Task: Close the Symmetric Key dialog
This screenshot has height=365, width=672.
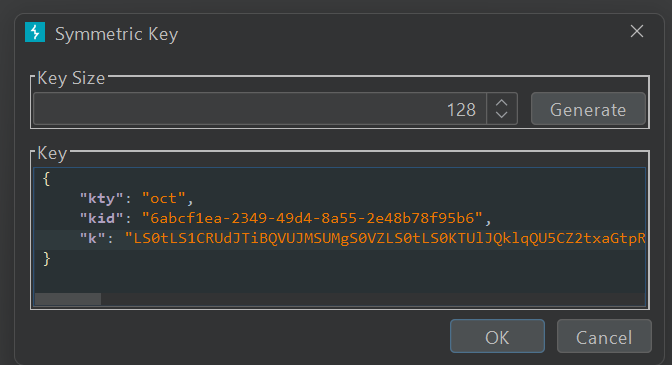Action: click(636, 31)
